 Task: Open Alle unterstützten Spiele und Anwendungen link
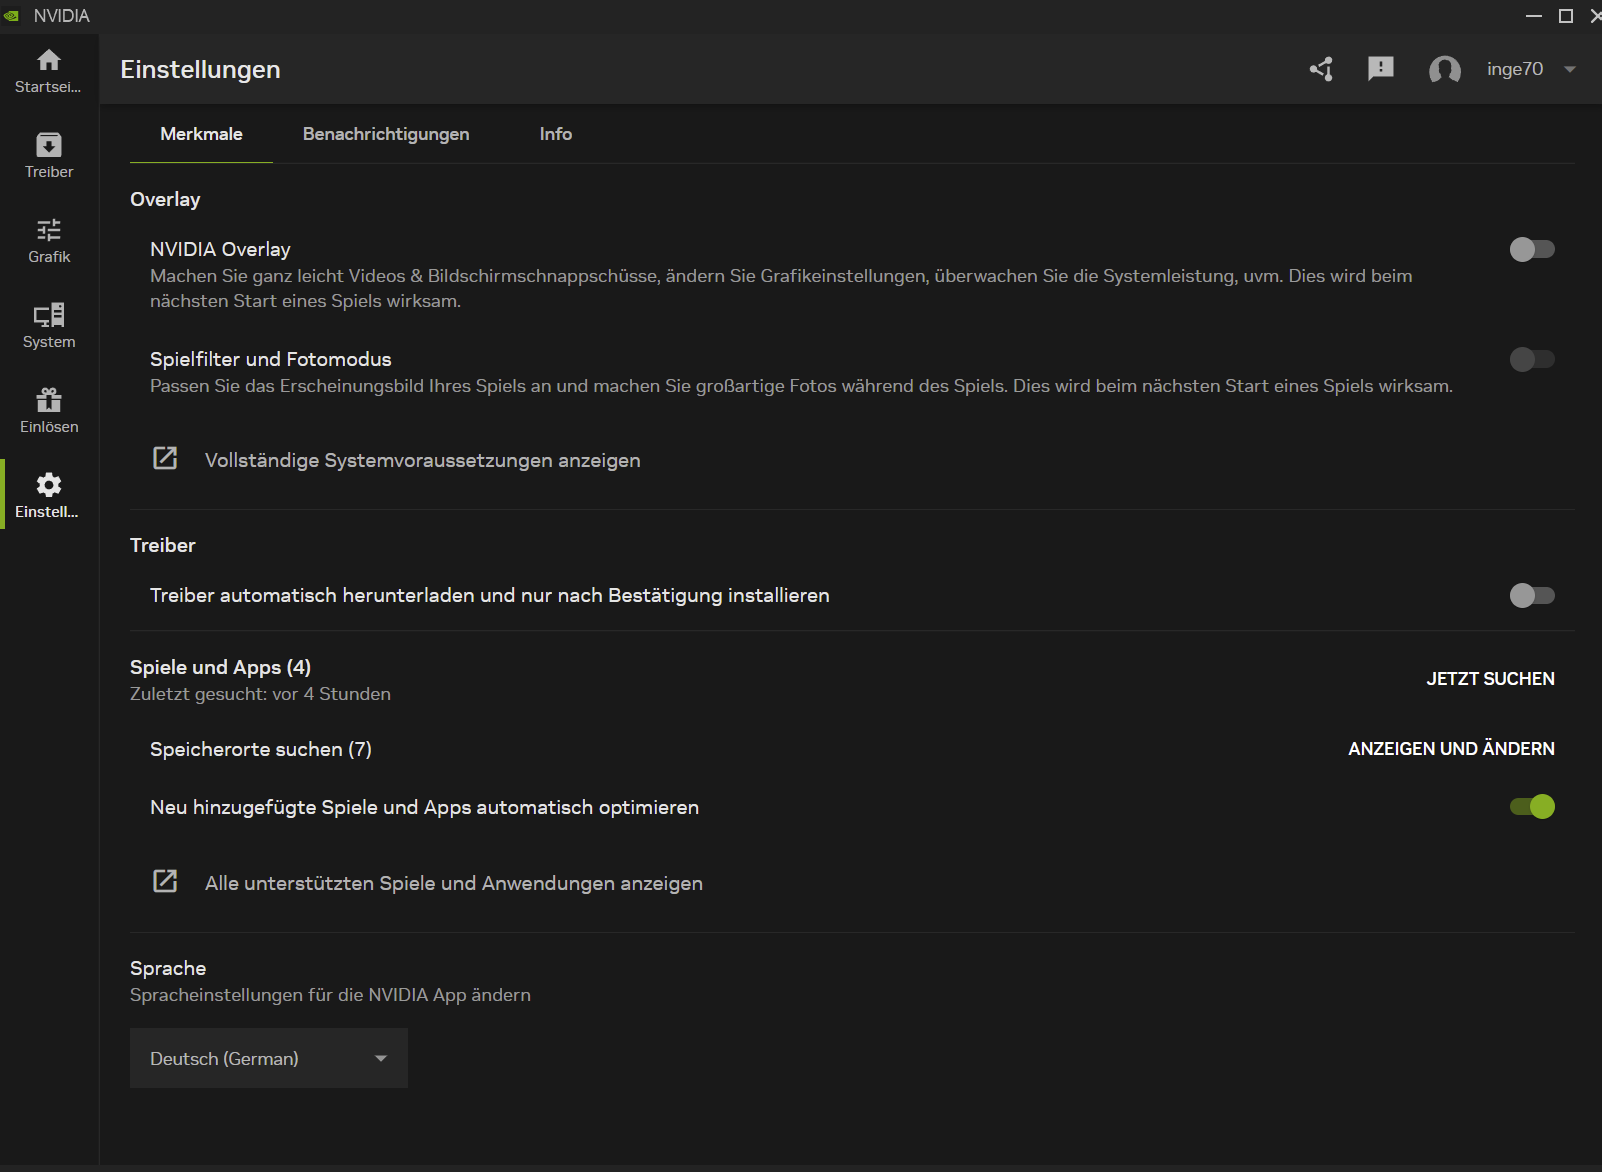click(454, 883)
